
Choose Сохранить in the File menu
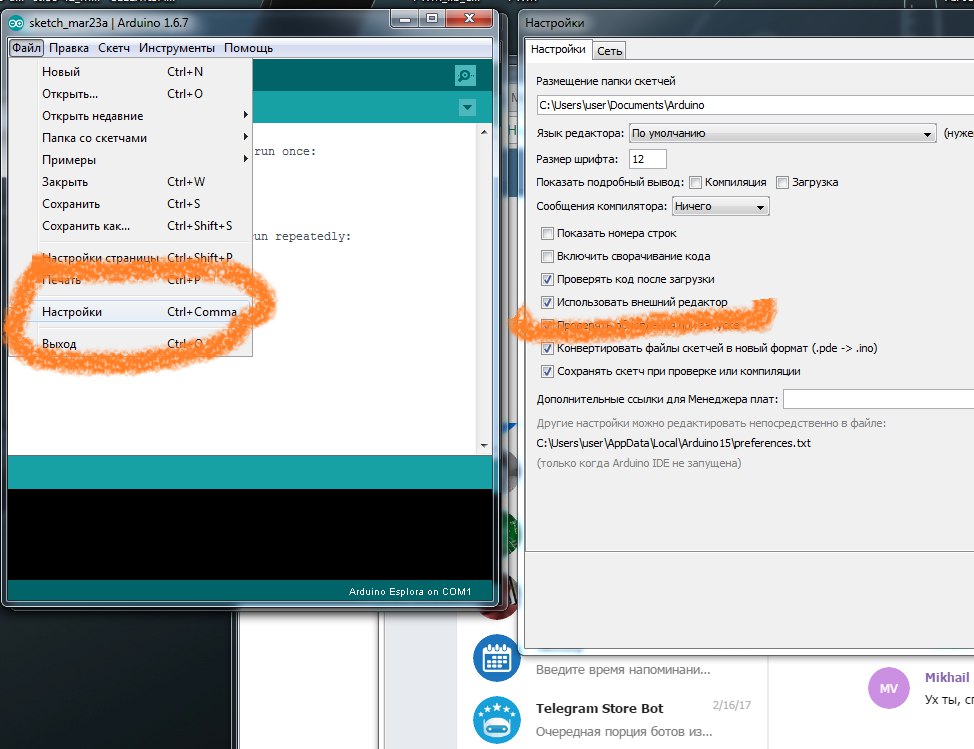click(x=130, y=204)
